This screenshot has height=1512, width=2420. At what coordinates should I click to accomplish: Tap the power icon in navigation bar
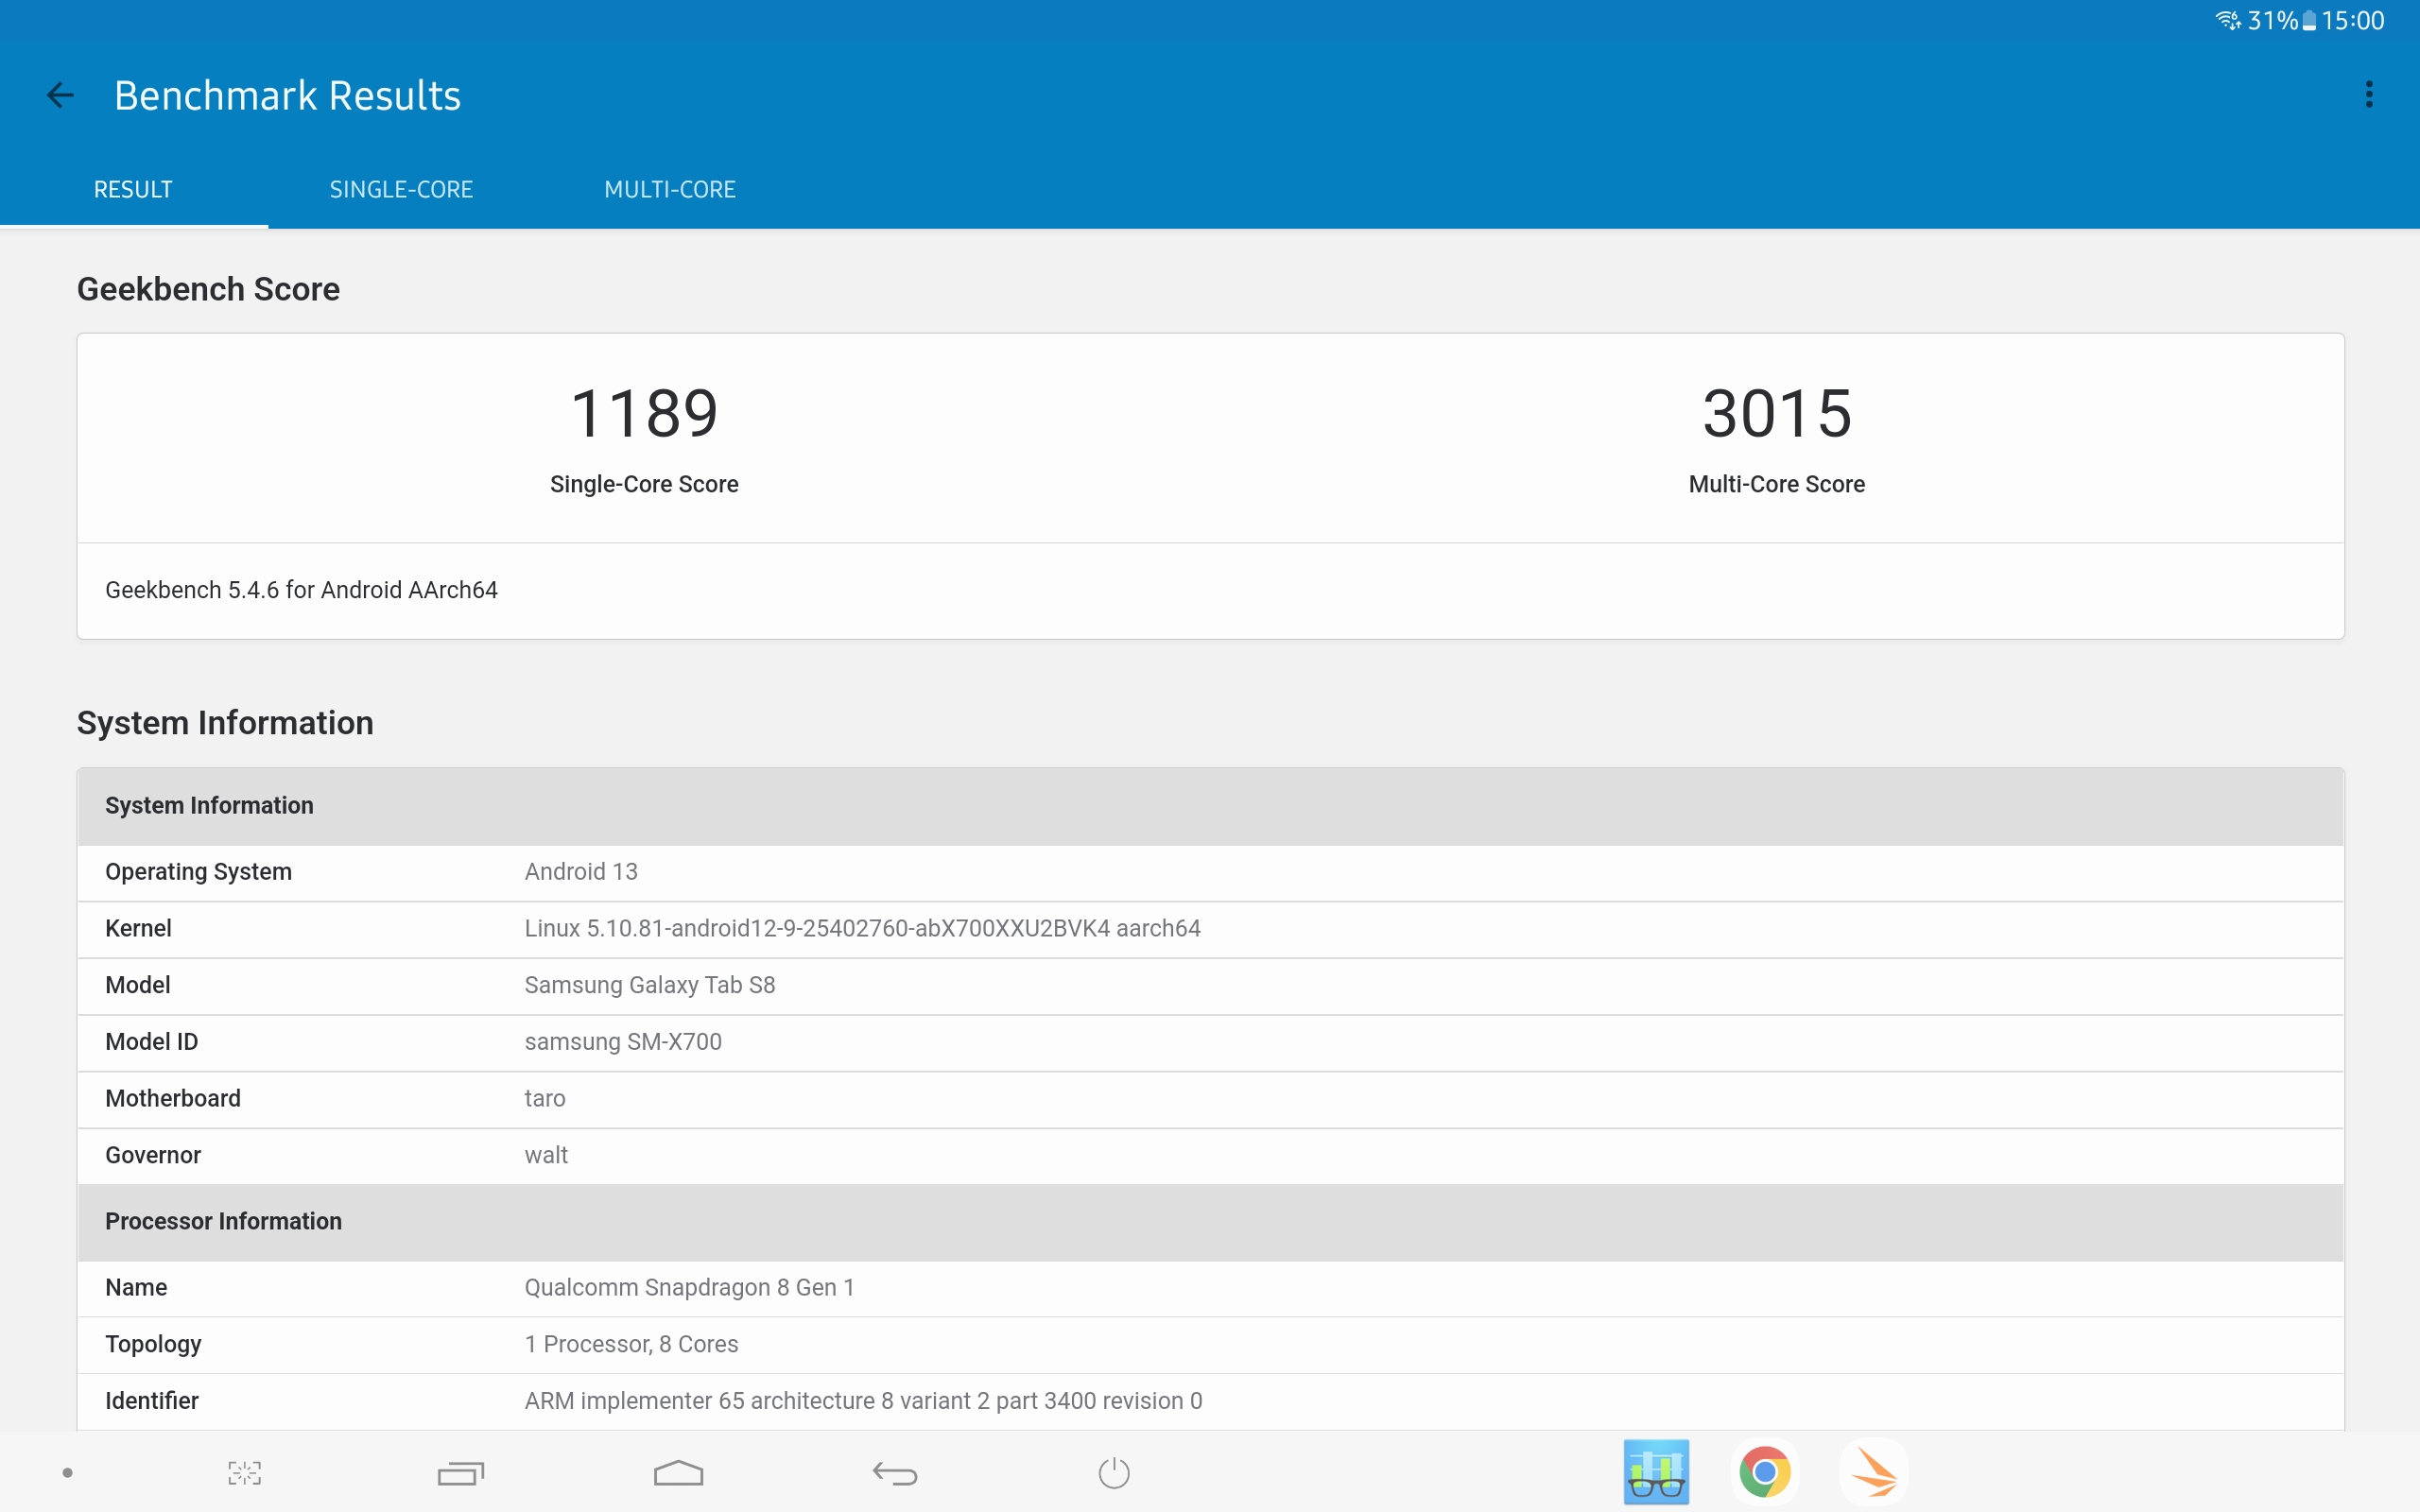click(1113, 1473)
